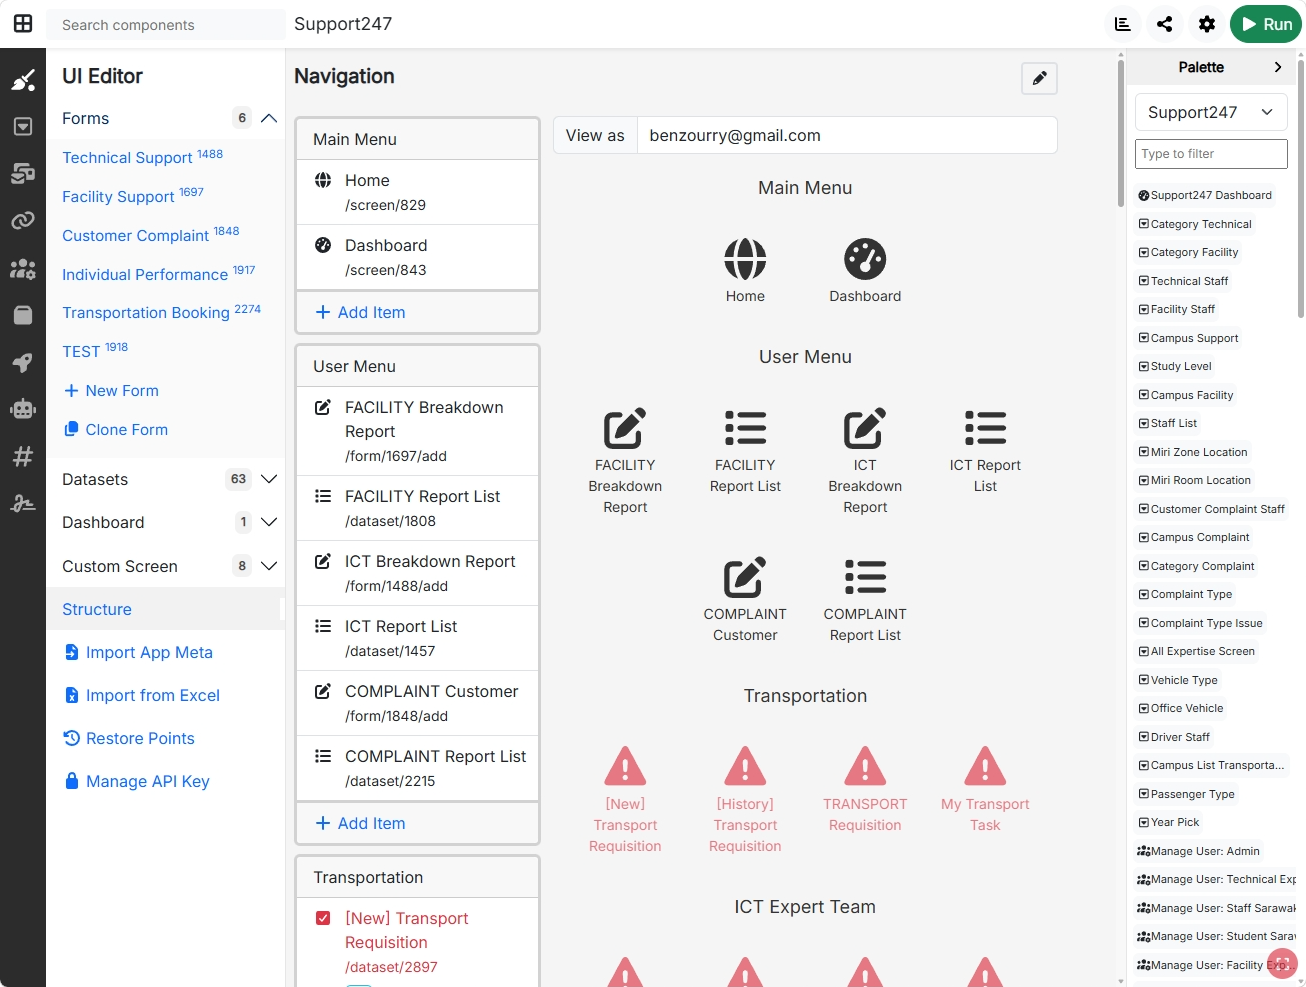This screenshot has height=987, width=1306.
Task: Click the View as email field
Action: point(847,135)
